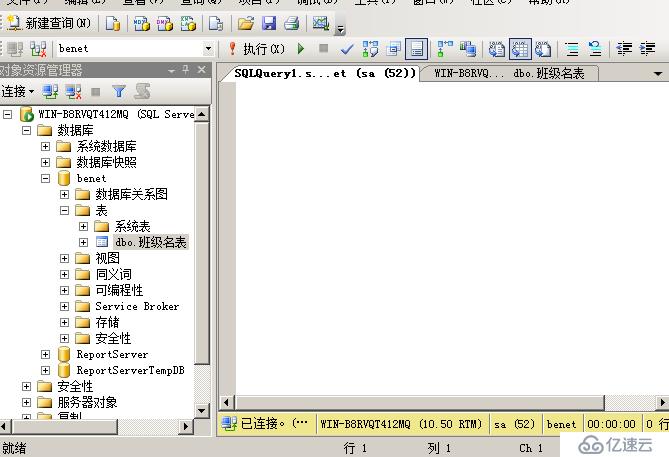Click the Object Explorer connect server icon
This screenshot has height=457, width=669.
tap(50, 91)
